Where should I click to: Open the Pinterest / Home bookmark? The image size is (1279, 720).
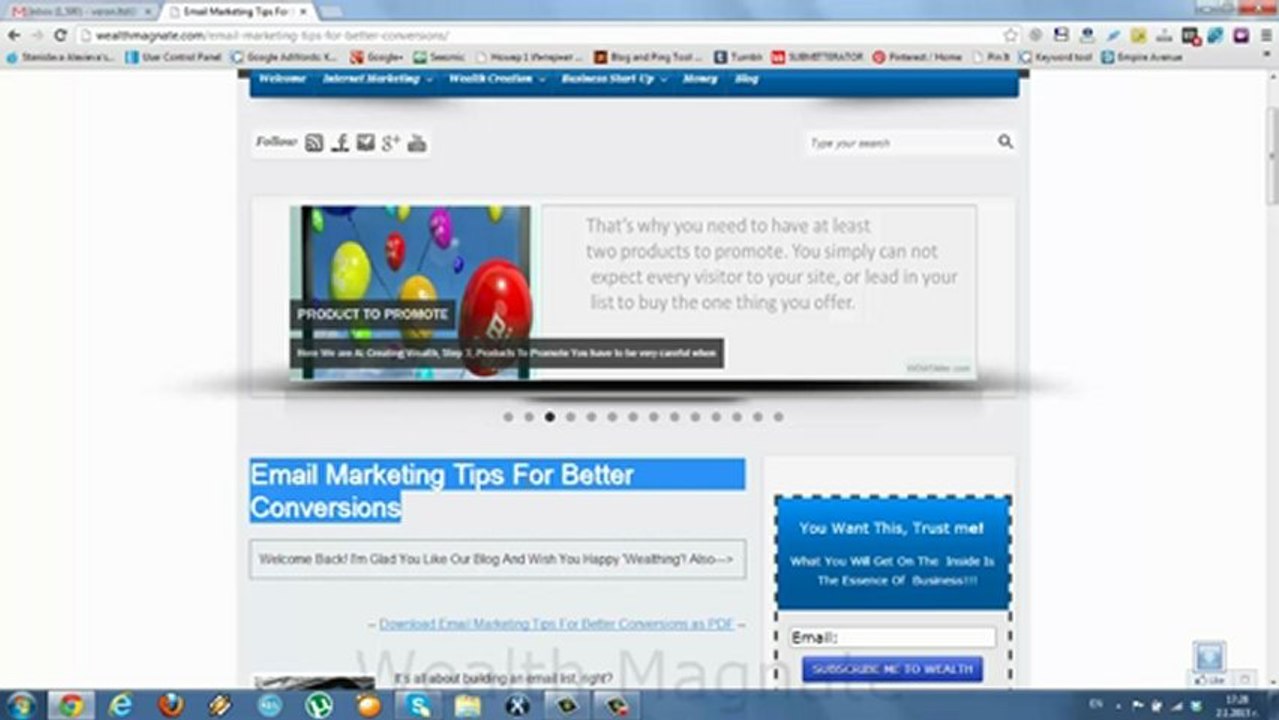pyautogui.click(x=917, y=58)
